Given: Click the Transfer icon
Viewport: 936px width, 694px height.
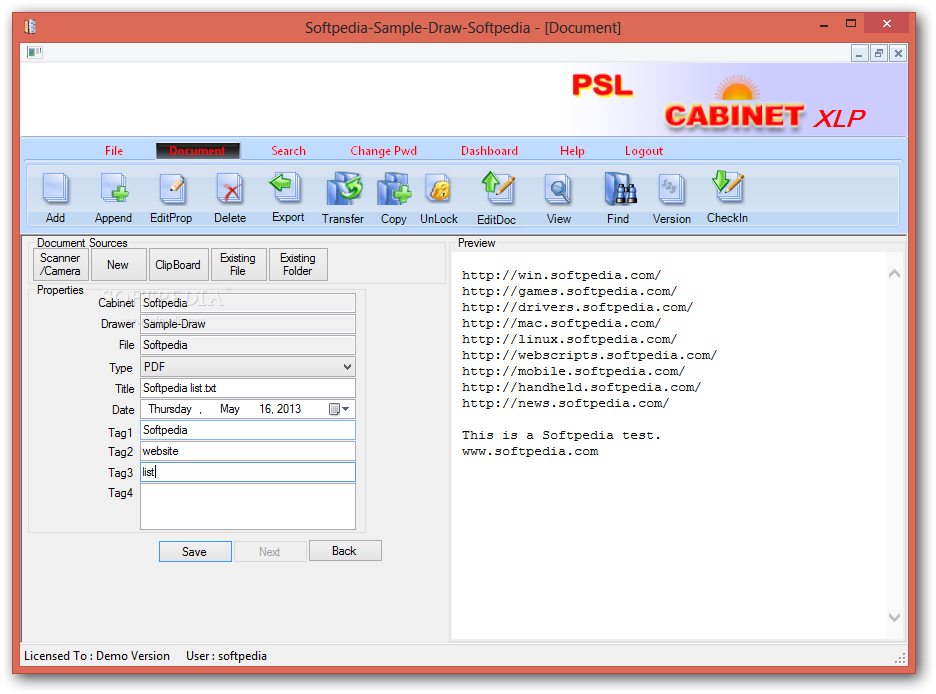Looking at the screenshot, I should [x=343, y=189].
